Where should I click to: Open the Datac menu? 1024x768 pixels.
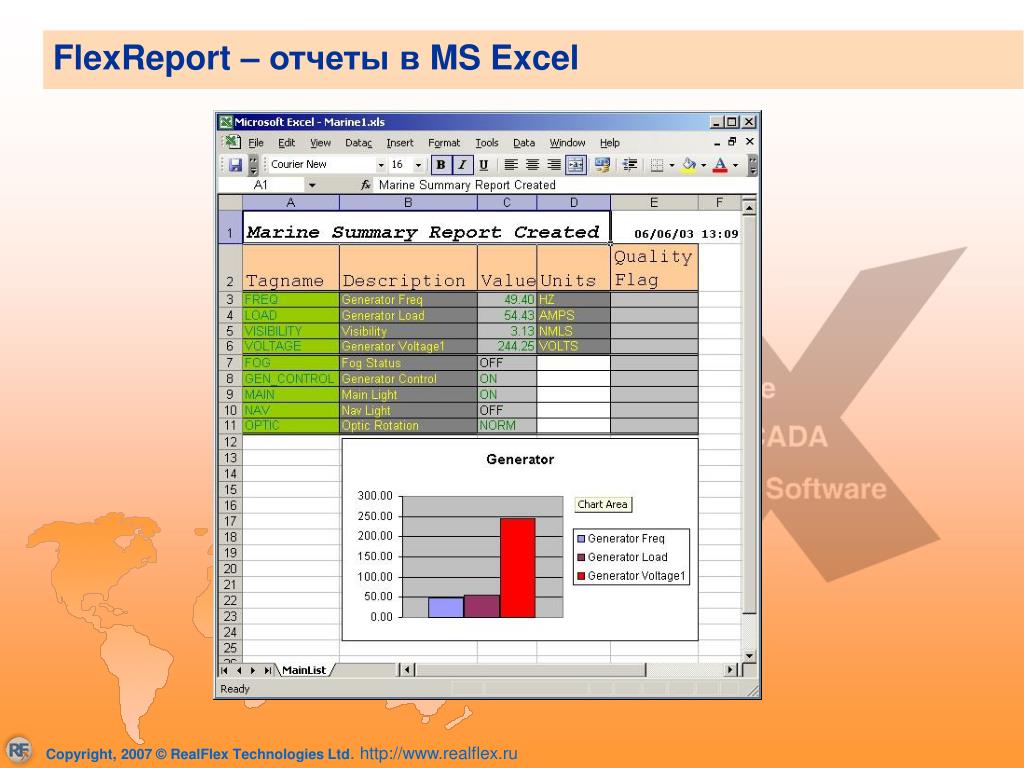(358, 143)
